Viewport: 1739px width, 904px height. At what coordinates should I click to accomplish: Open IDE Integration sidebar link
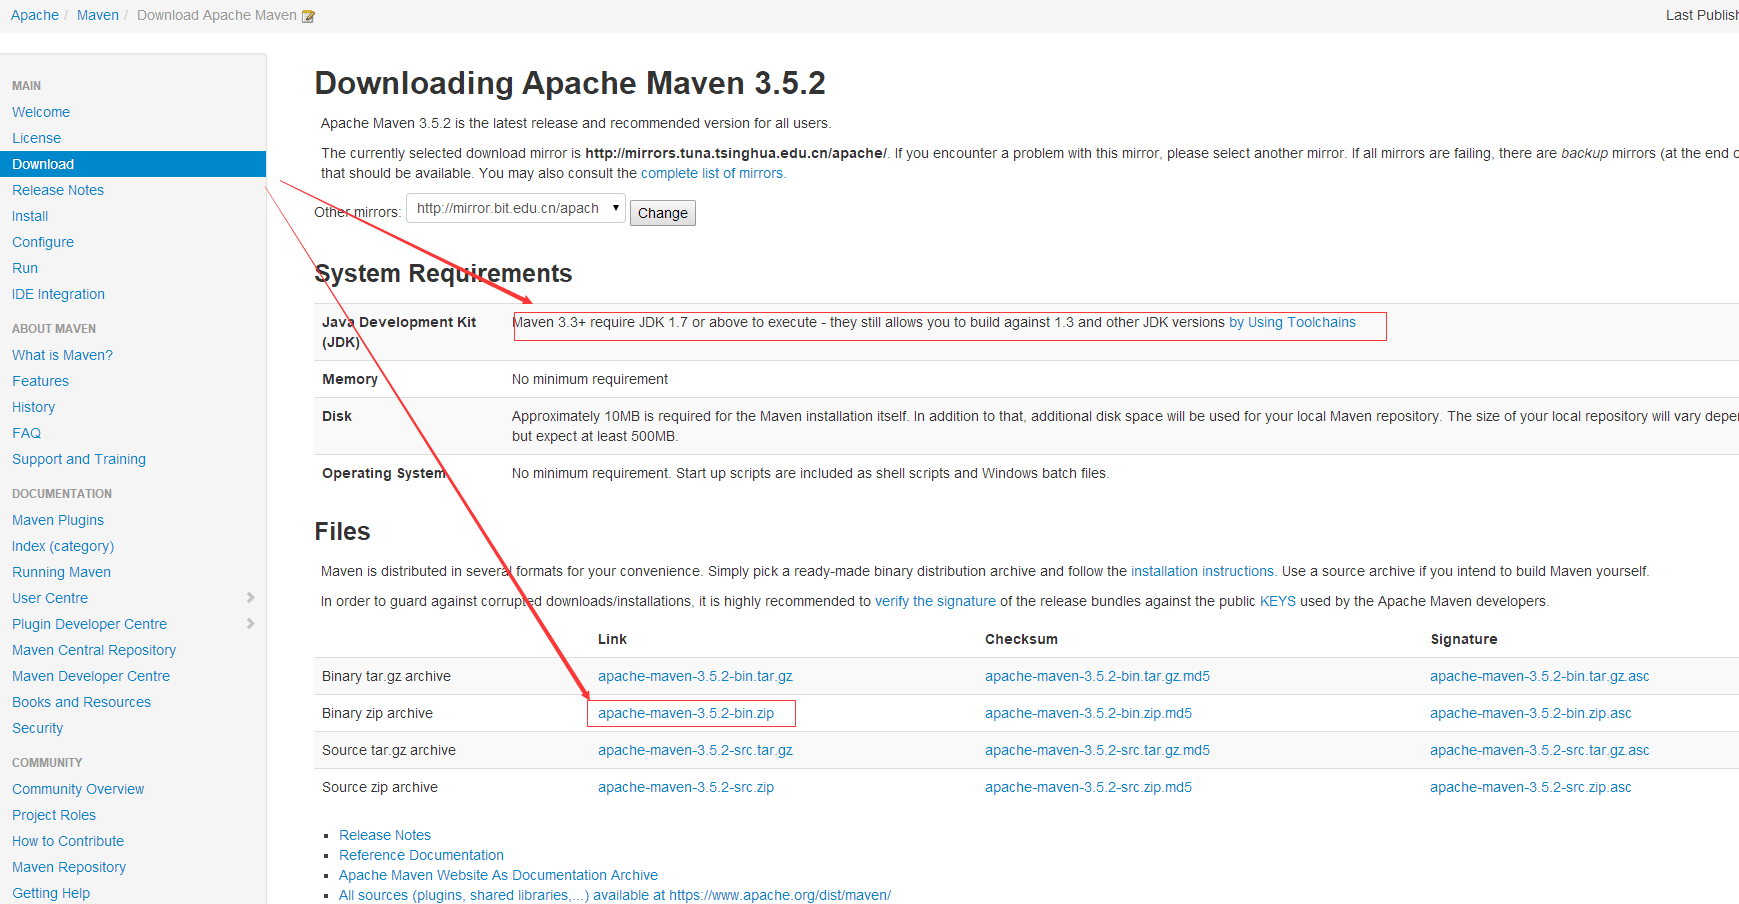pos(58,294)
